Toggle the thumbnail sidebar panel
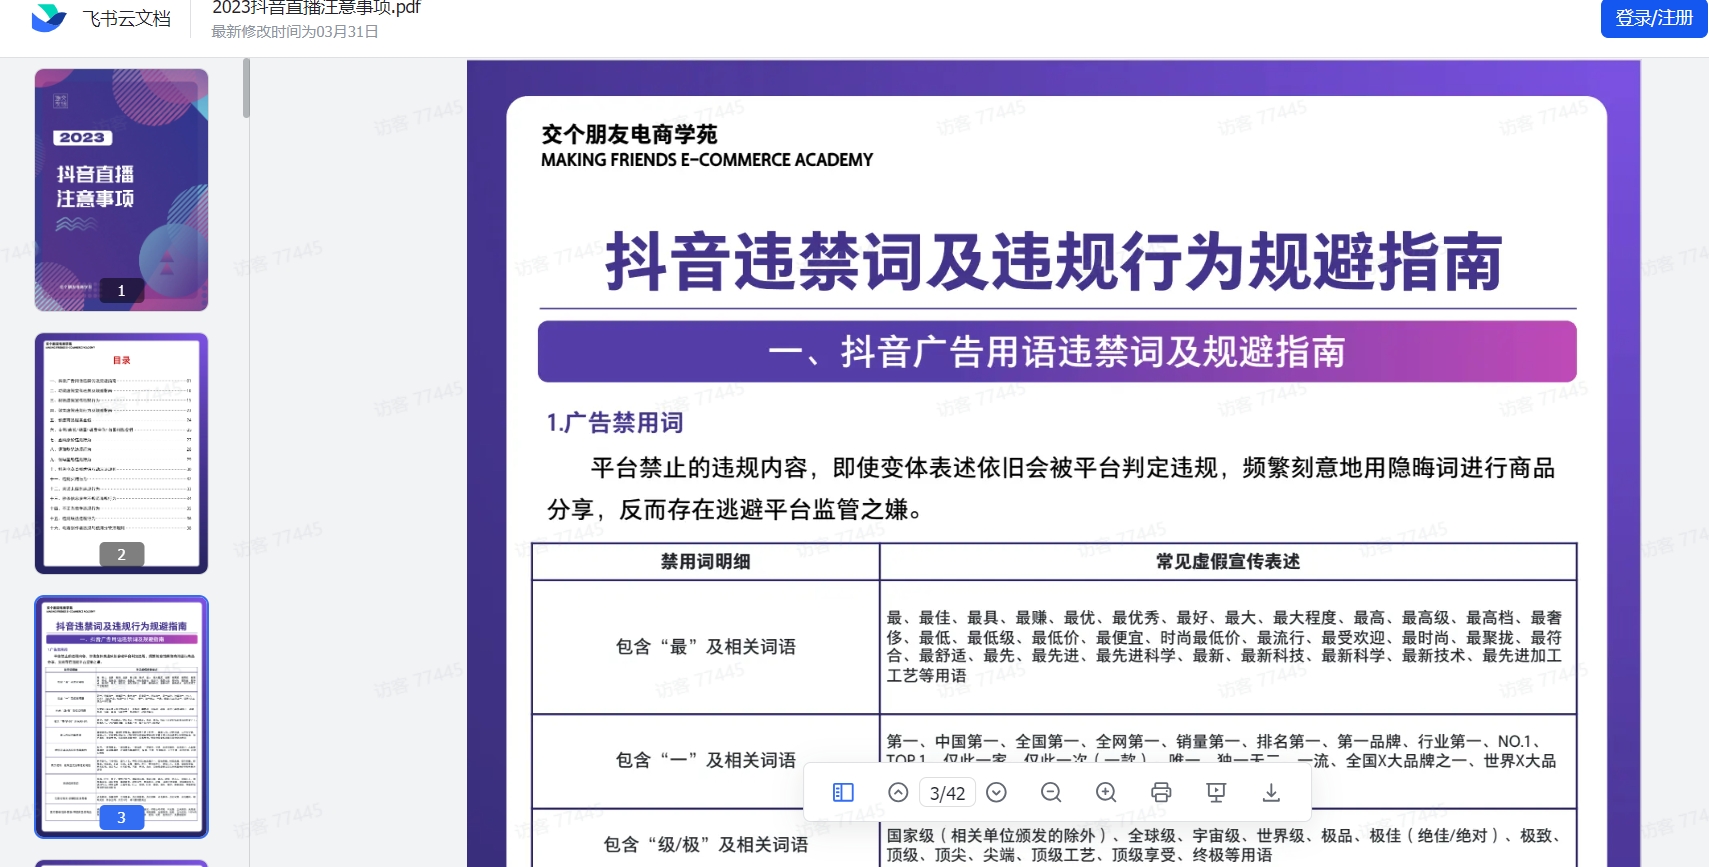The height and width of the screenshot is (867, 1709). click(x=843, y=792)
